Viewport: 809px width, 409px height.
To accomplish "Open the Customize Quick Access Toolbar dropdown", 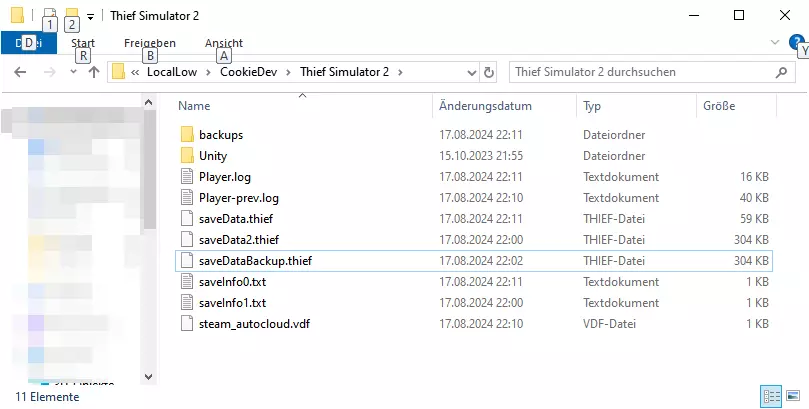I will click(x=90, y=17).
